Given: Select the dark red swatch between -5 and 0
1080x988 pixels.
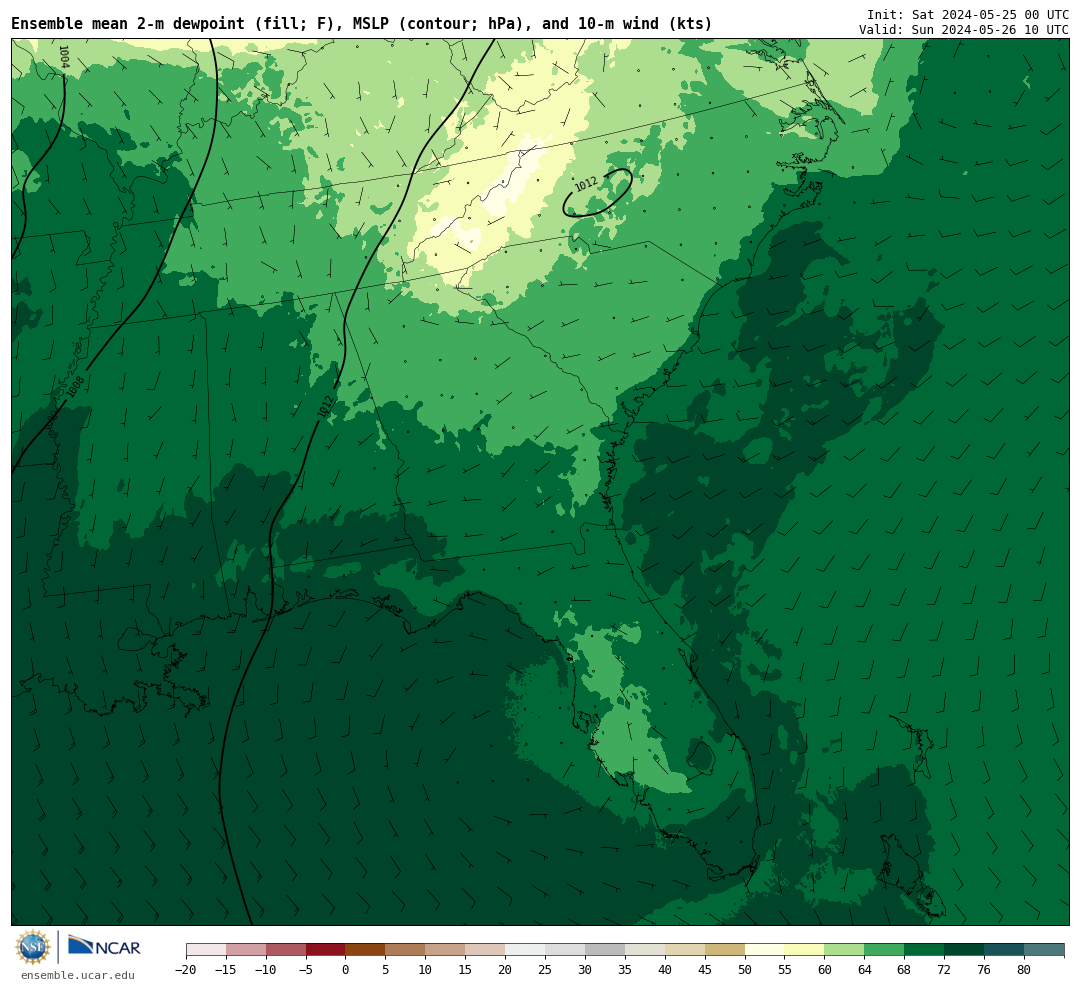Looking at the screenshot, I should (x=326, y=950).
